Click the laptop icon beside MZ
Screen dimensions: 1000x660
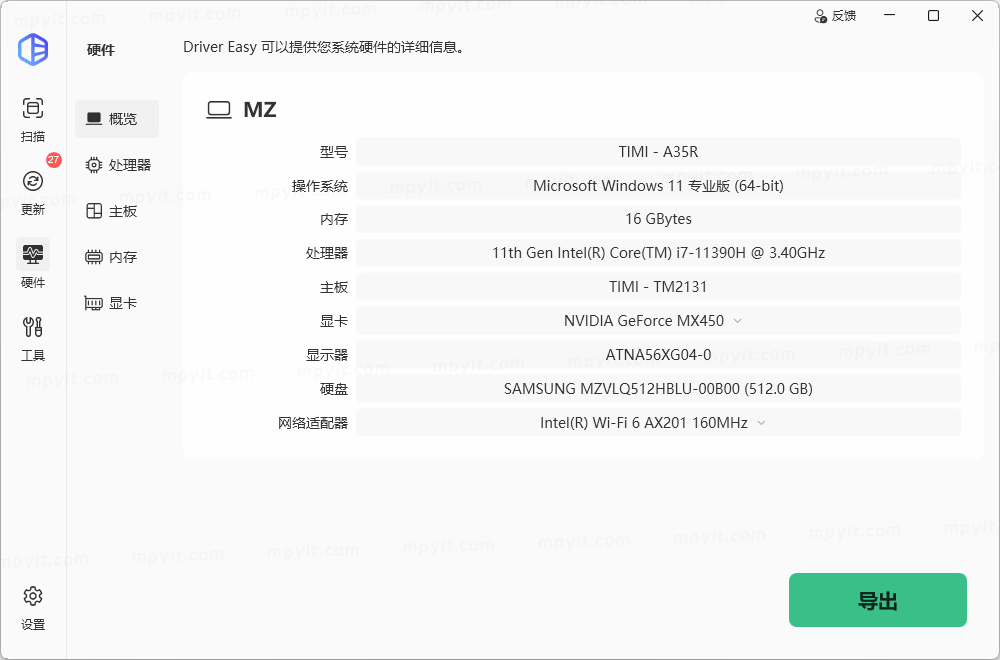coord(219,110)
